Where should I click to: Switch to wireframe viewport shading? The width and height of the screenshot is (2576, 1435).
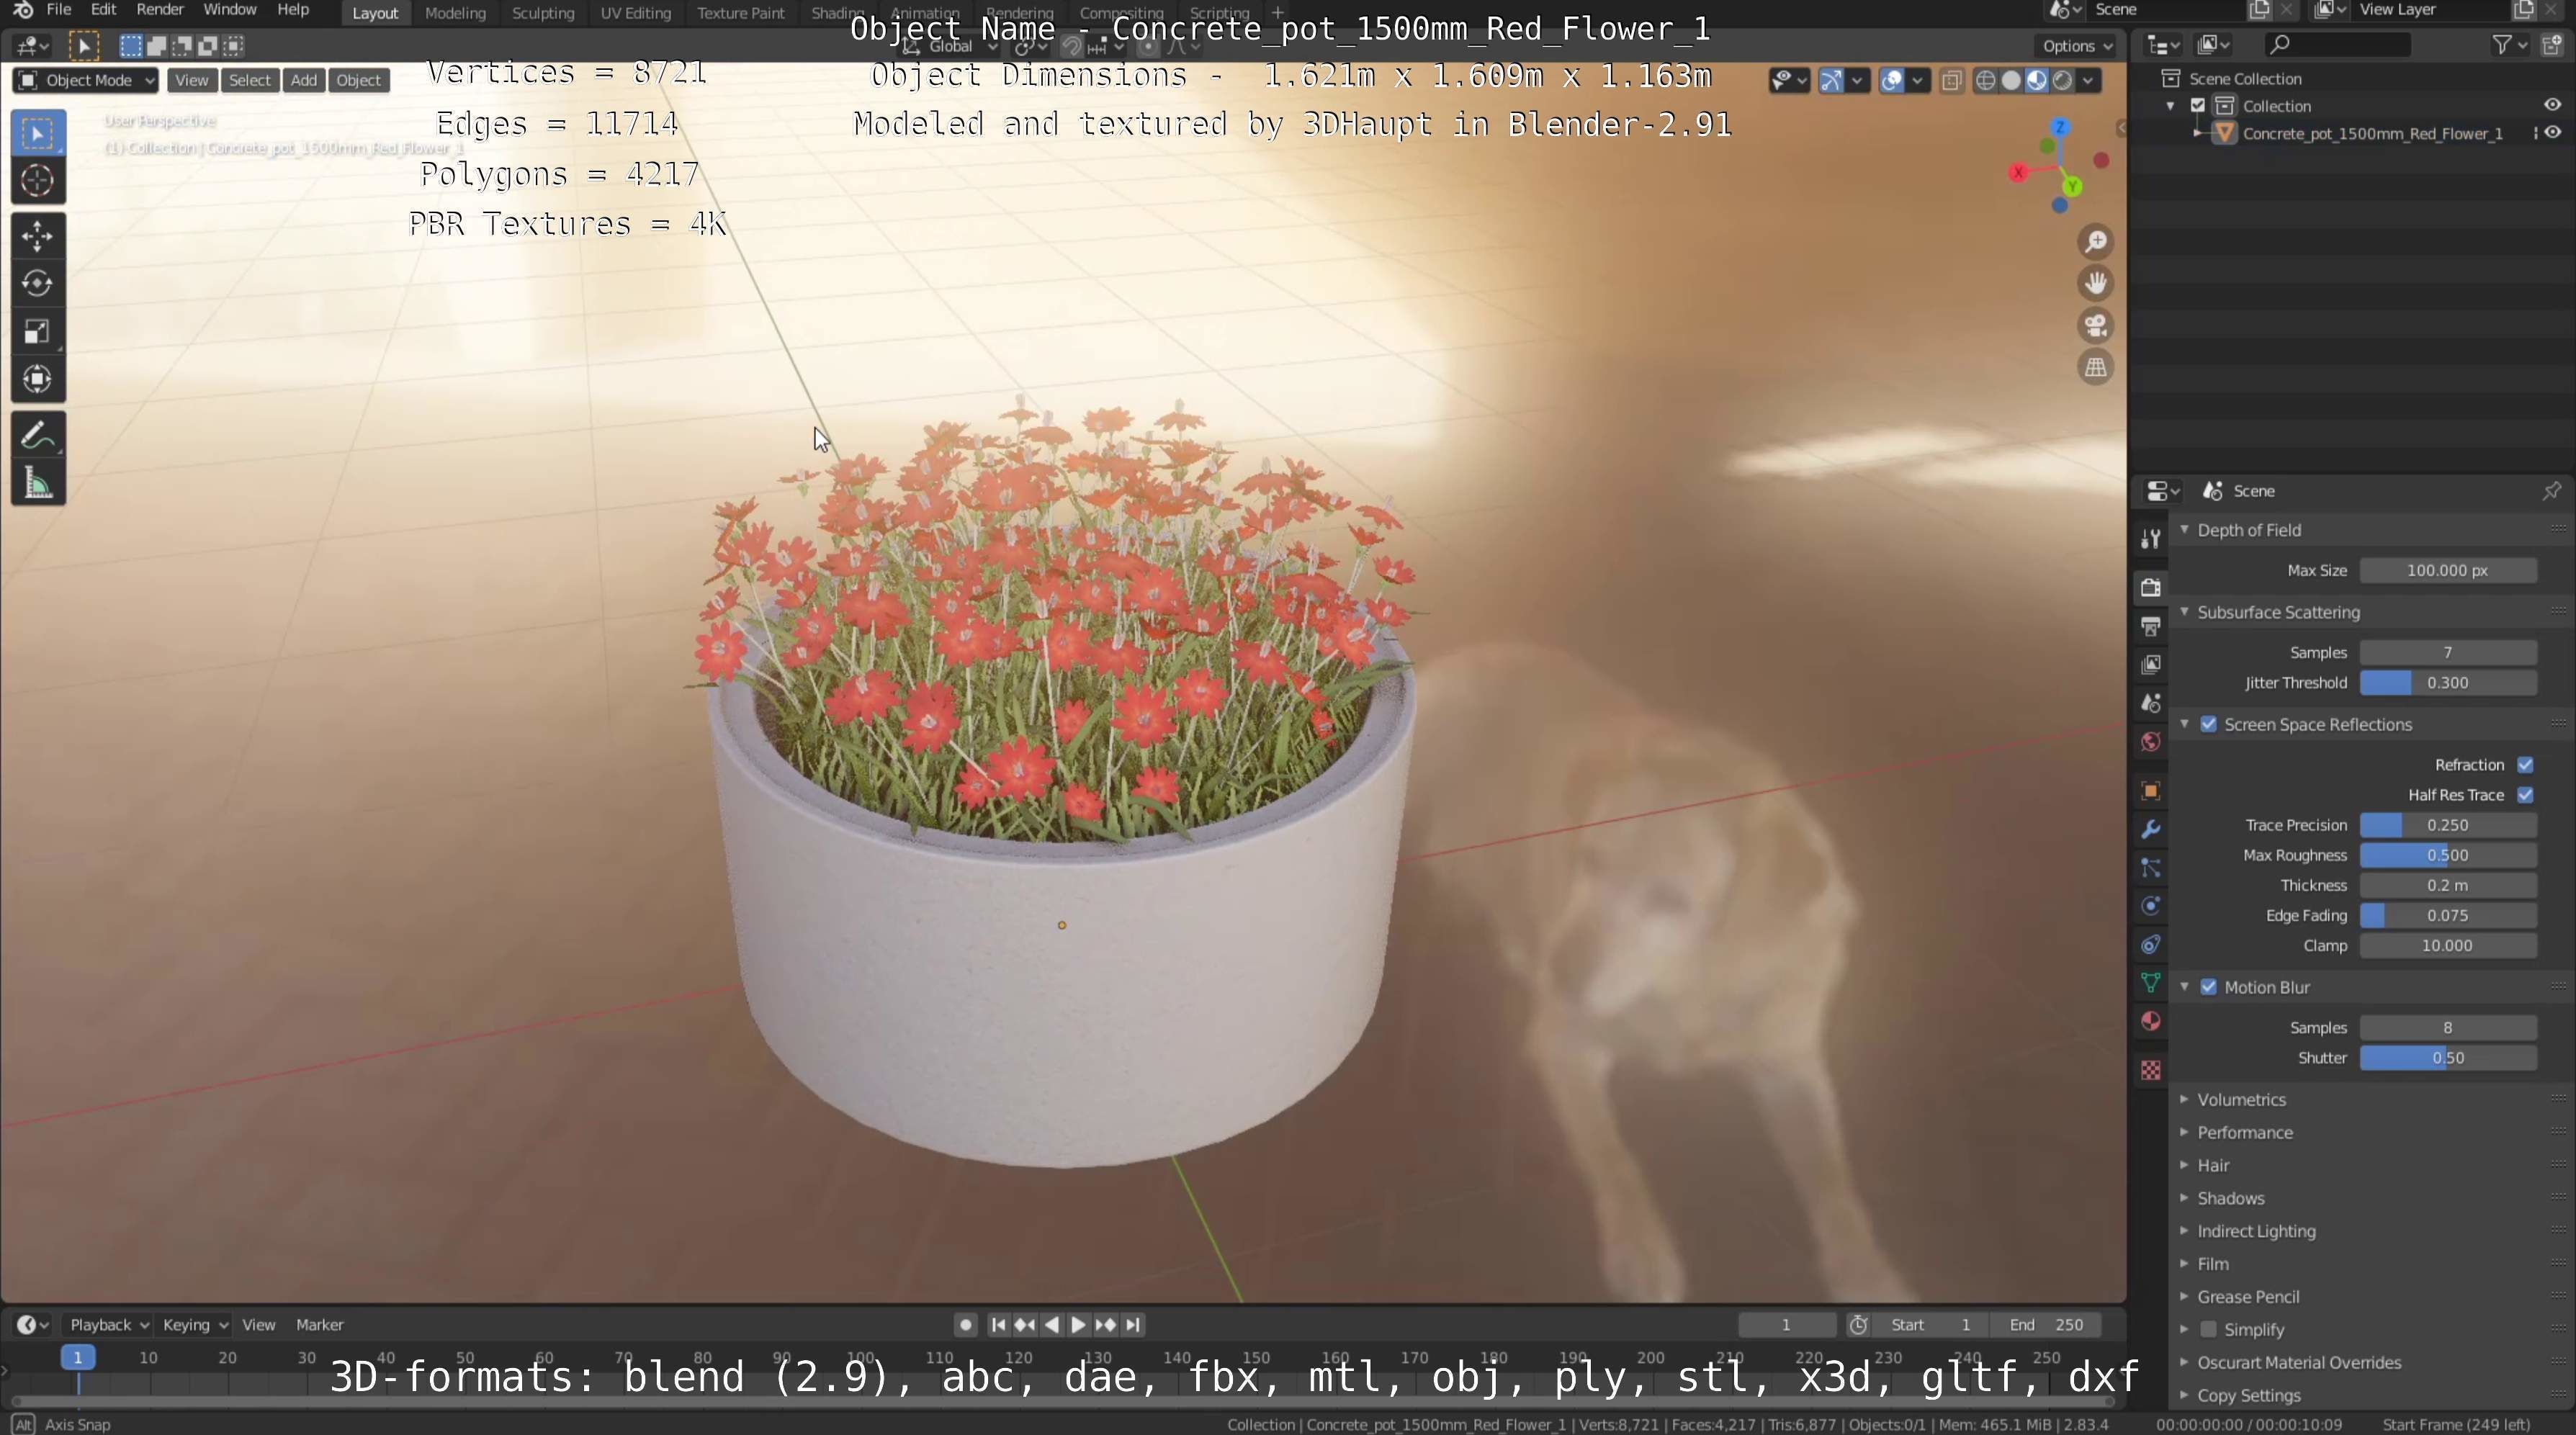(1986, 81)
